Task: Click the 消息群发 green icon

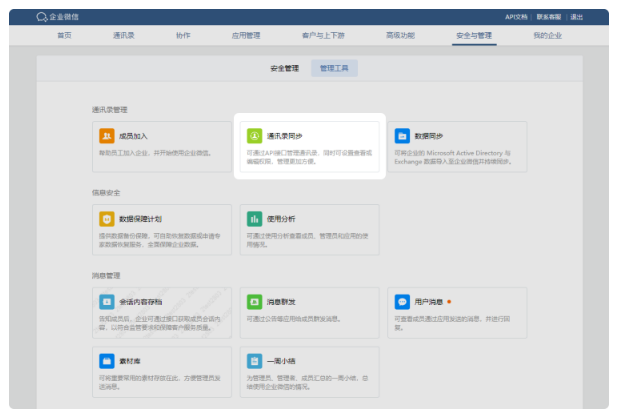Action: tap(254, 301)
